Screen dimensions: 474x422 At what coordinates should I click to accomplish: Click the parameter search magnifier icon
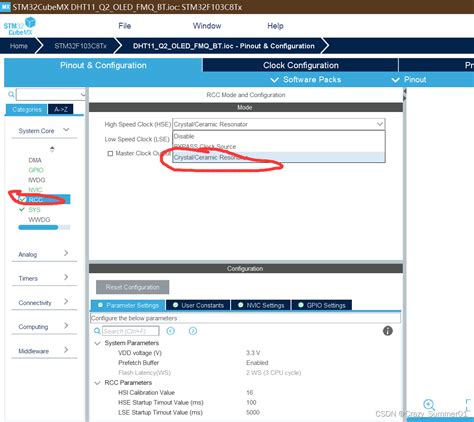97,331
